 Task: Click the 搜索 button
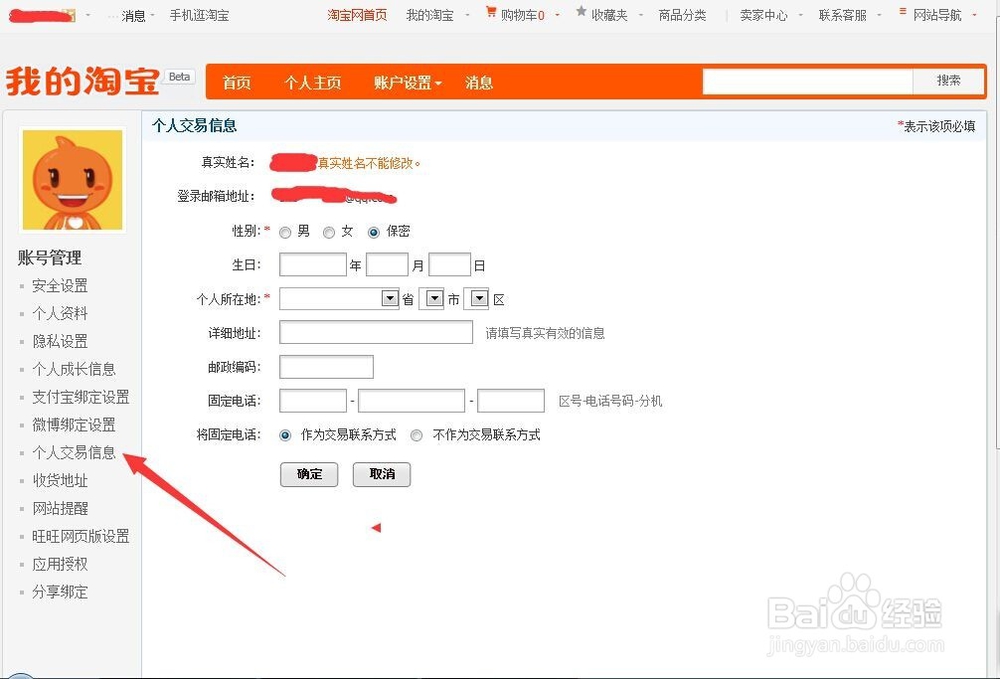[948, 80]
